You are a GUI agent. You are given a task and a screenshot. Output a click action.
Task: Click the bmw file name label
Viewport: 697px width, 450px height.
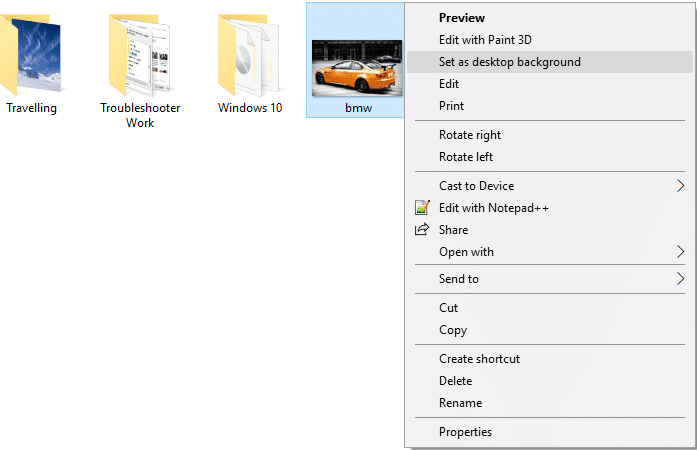pos(358,108)
